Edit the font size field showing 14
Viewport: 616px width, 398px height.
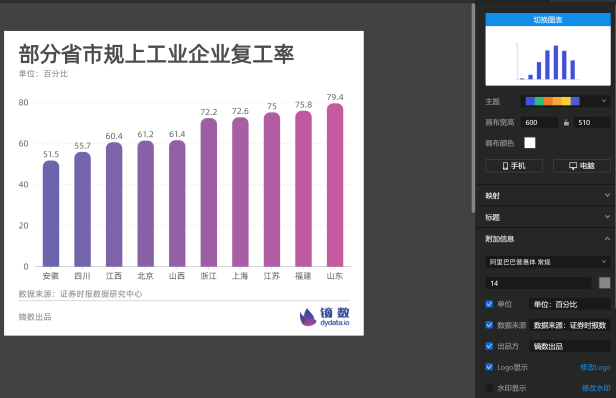tap(538, 283)
